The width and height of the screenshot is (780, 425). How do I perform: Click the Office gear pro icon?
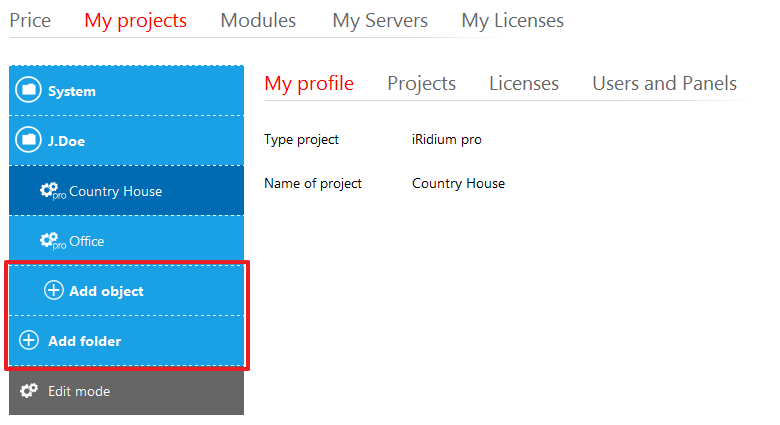click(x=51, y=241)
